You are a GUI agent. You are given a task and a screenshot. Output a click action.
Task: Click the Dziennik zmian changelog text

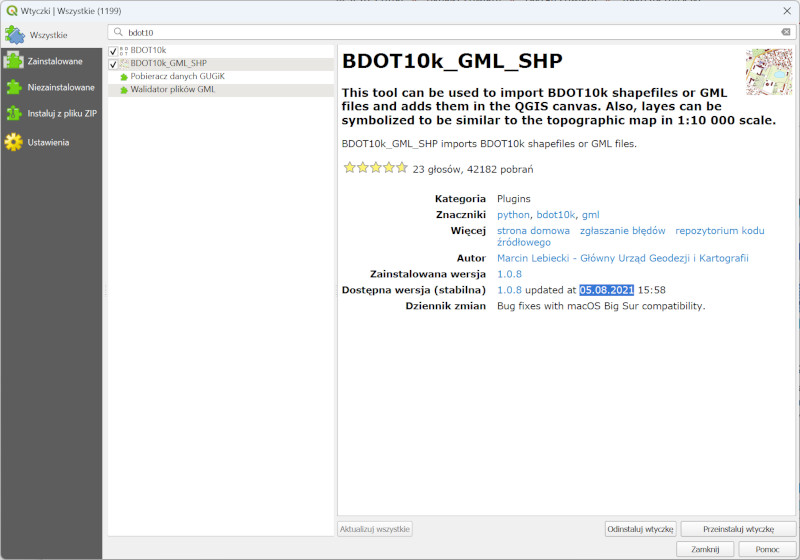(601, 306)
